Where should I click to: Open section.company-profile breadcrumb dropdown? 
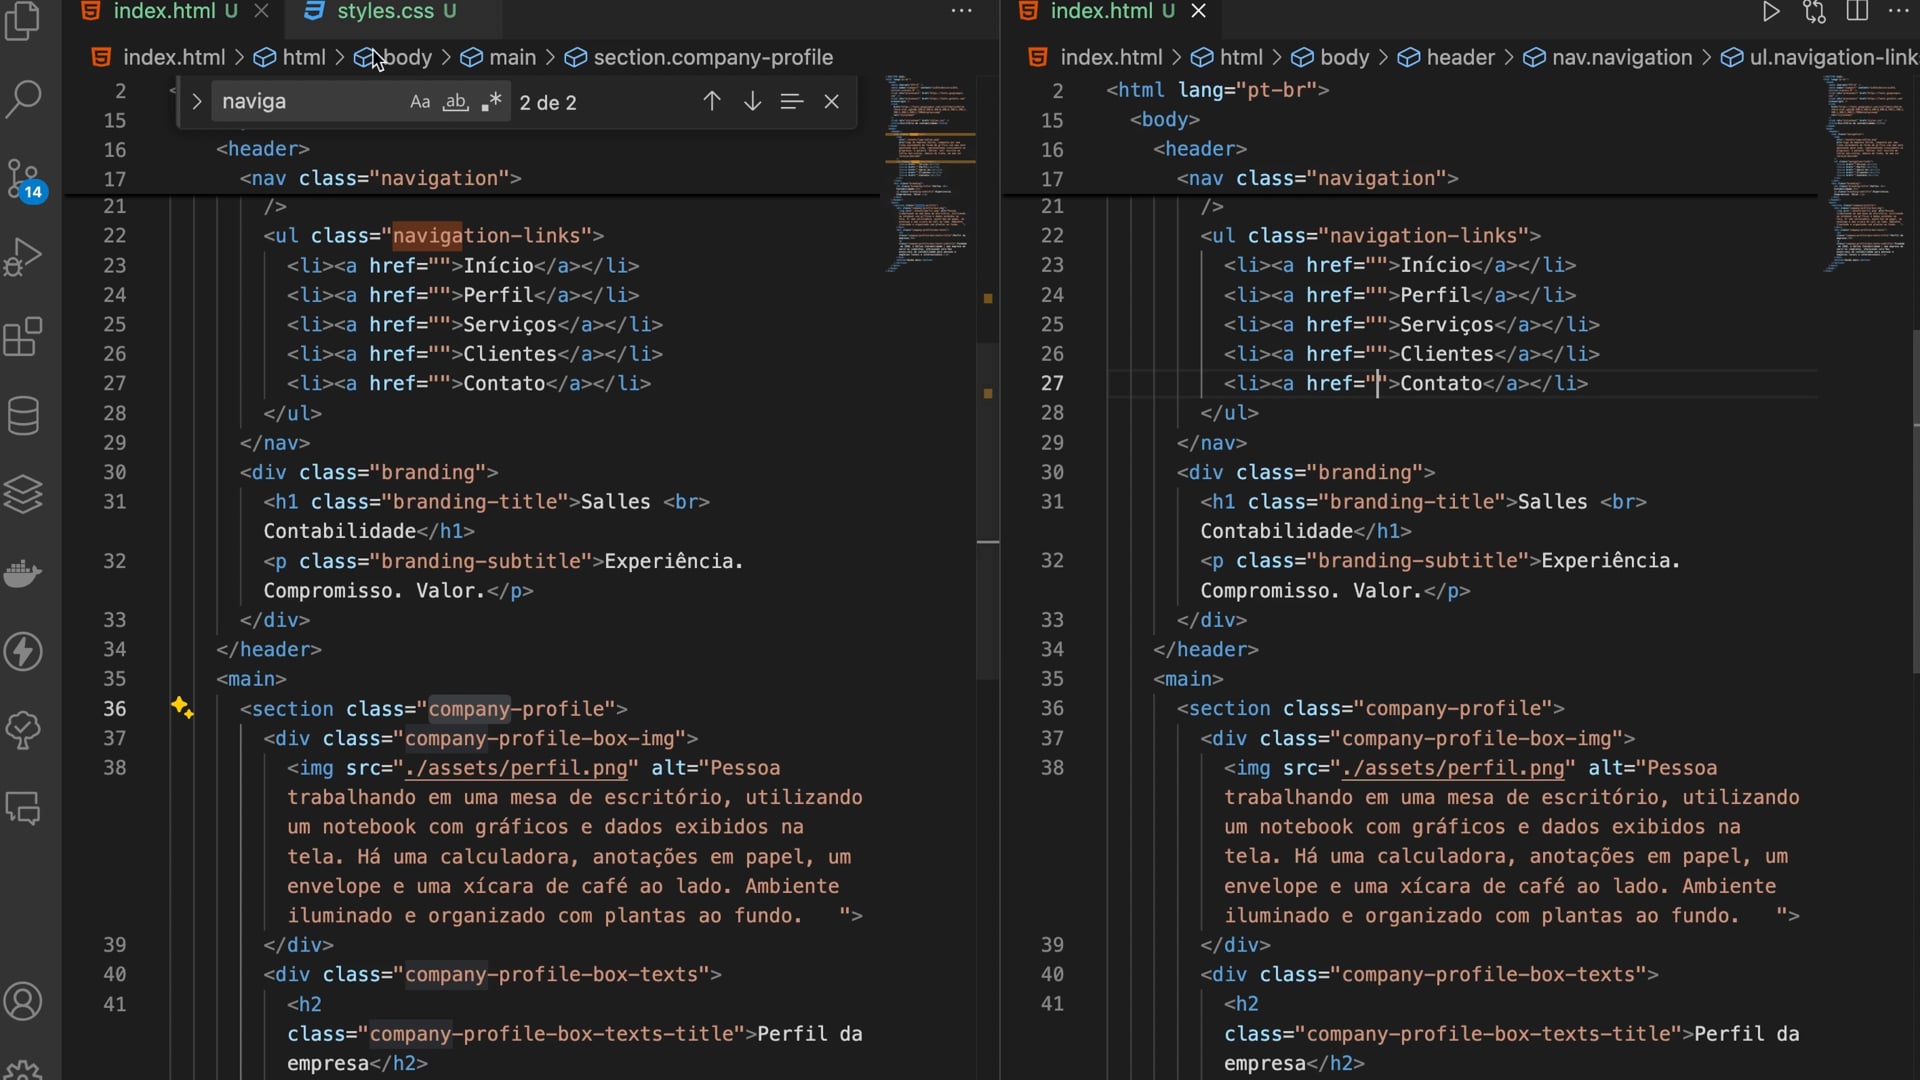[712, 58]
